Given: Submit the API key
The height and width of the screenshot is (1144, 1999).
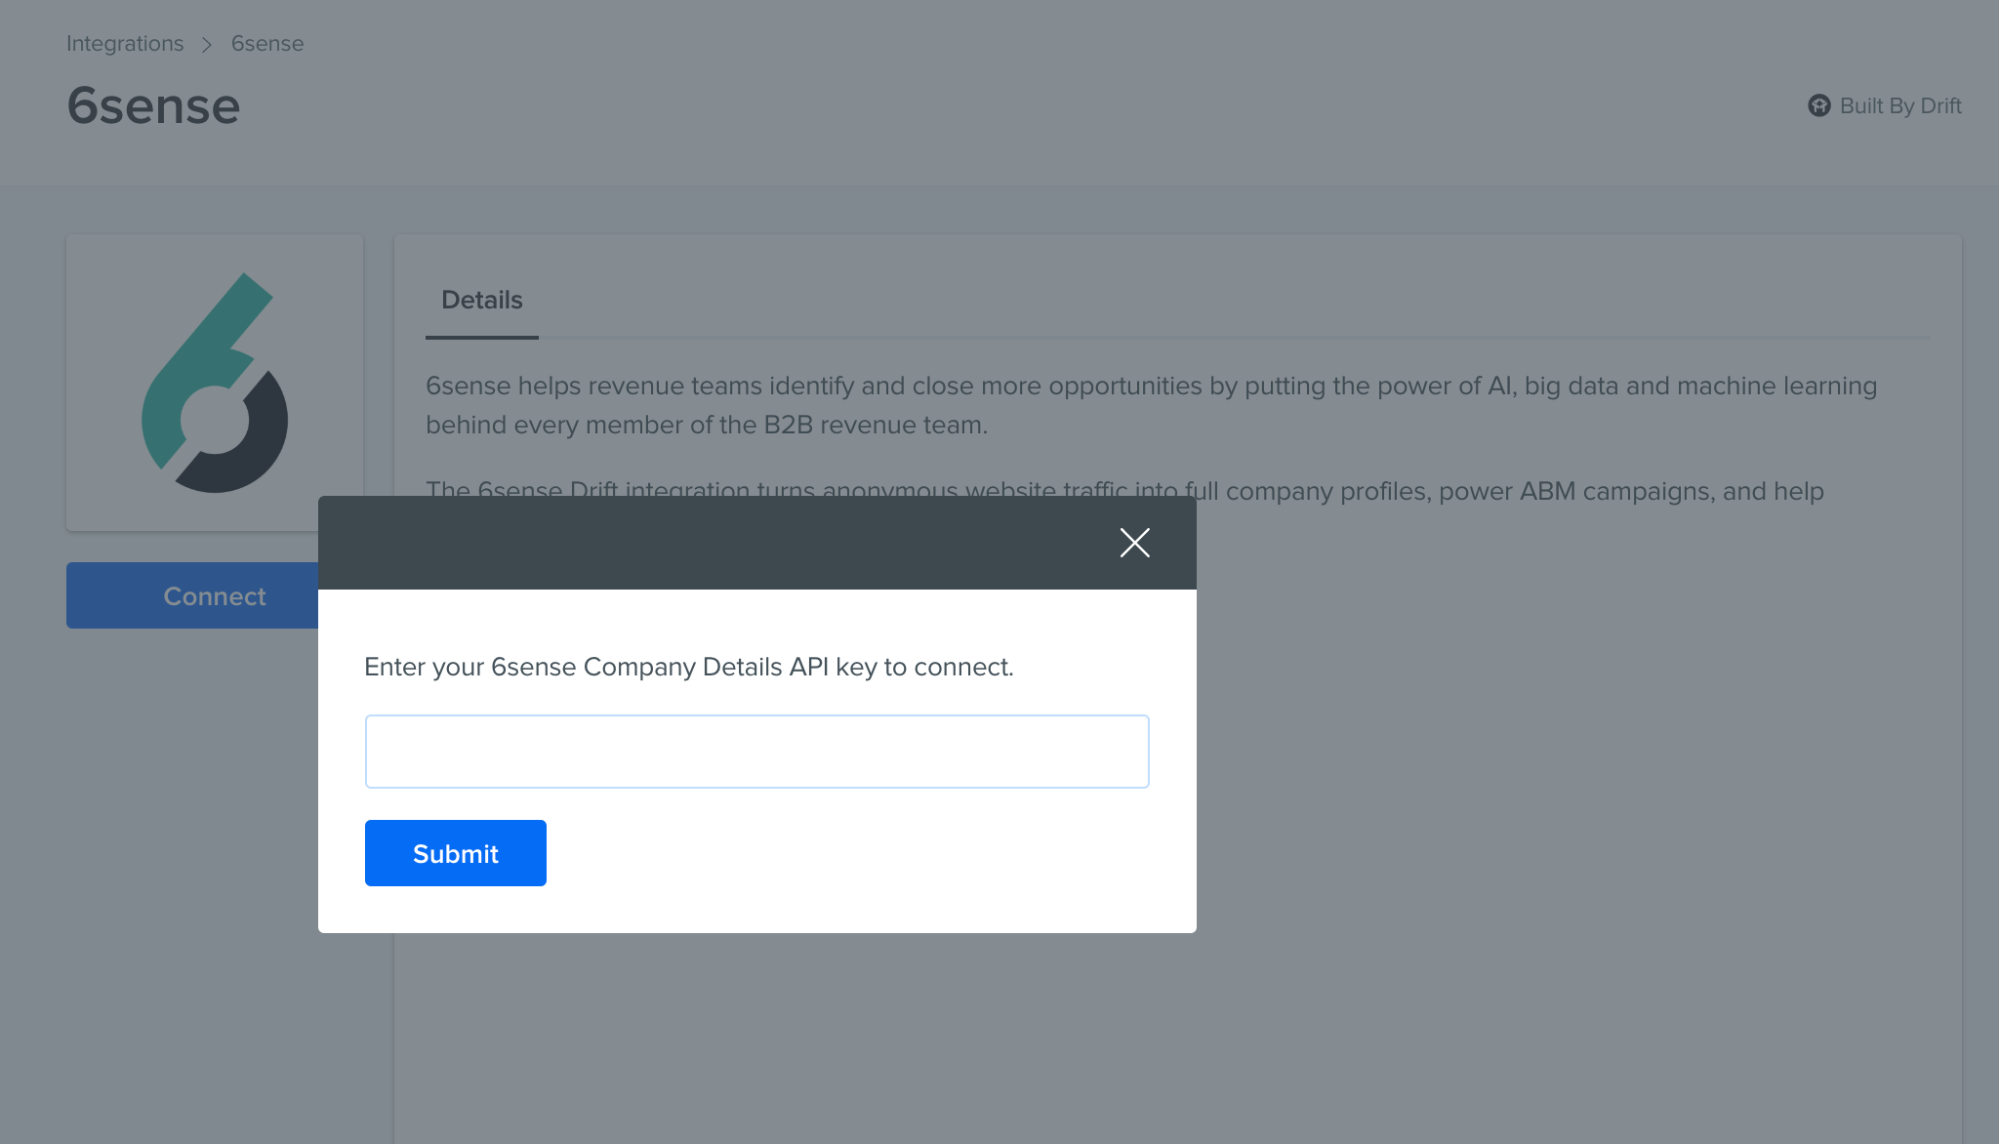Looking at the screenshot, I should (x=455, y=853).
